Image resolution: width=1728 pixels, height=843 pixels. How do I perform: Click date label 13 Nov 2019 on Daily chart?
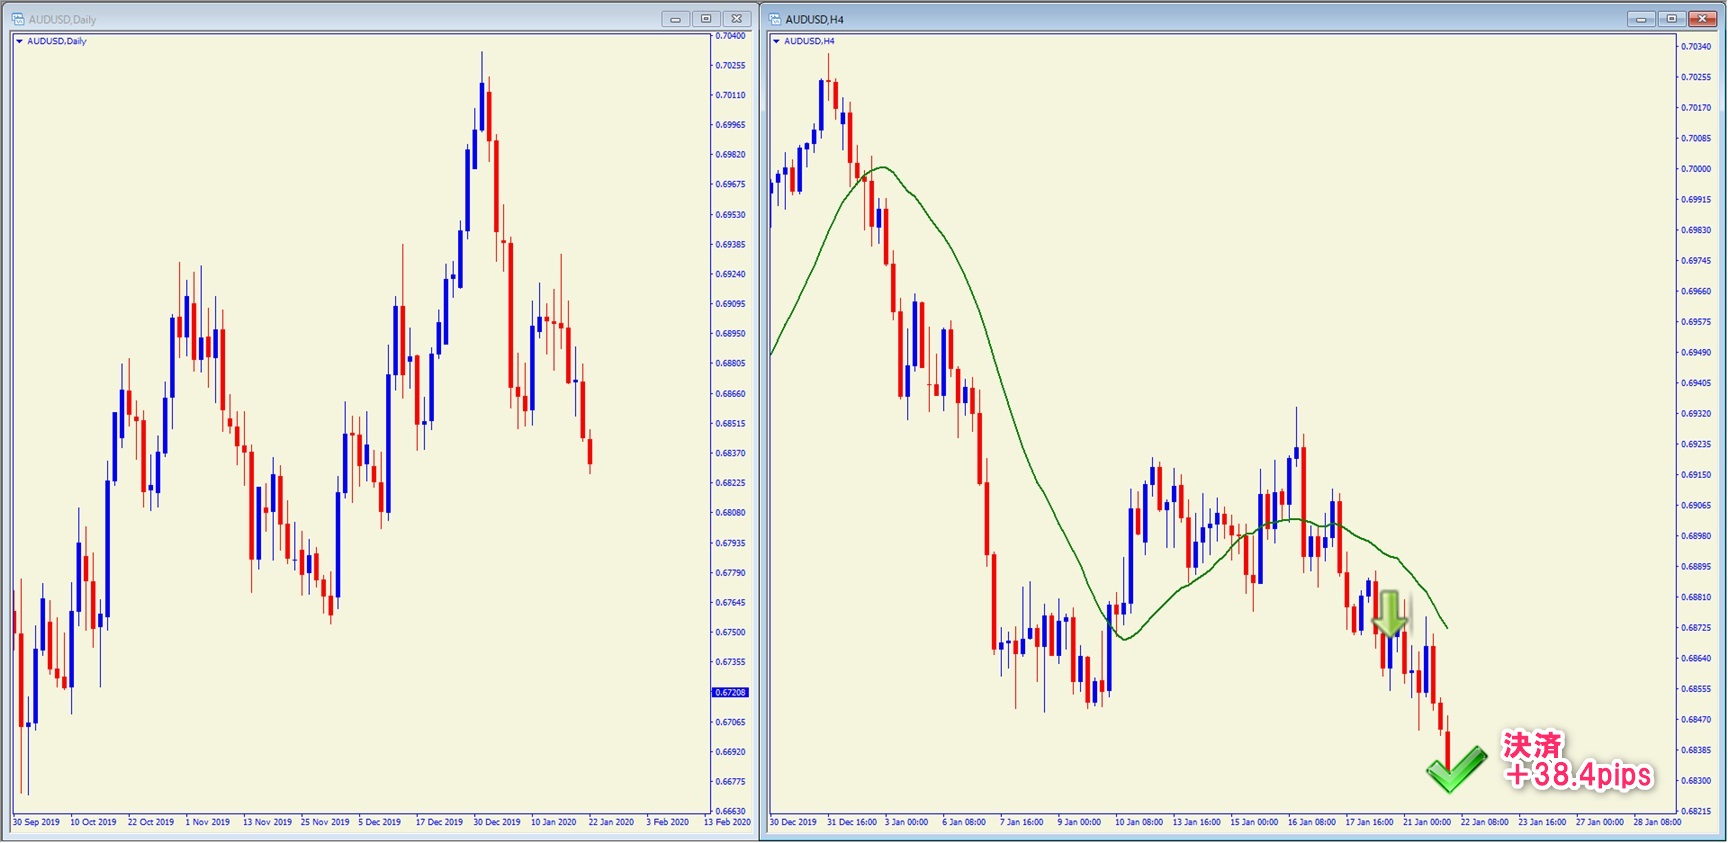pos(267,822)
